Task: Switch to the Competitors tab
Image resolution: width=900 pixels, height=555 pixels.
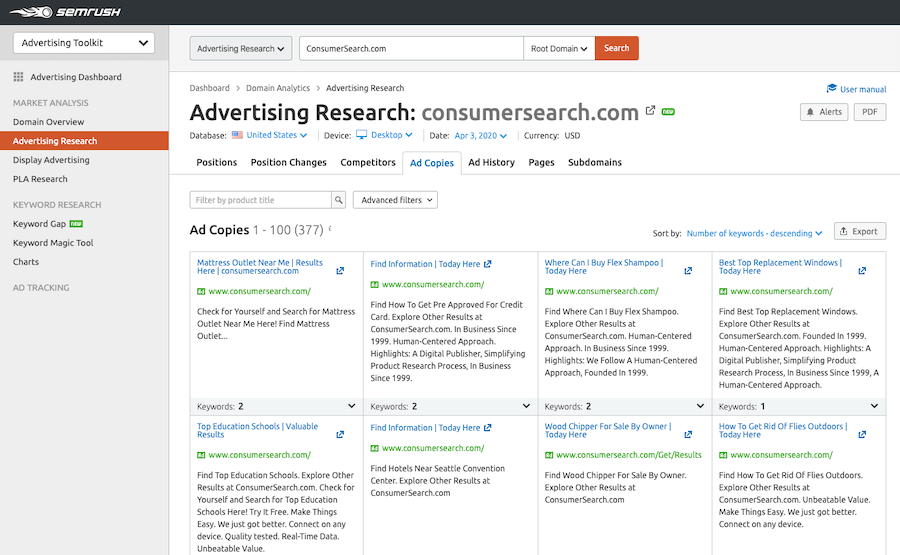Action: pyautogui.click(x=368, y=162)
